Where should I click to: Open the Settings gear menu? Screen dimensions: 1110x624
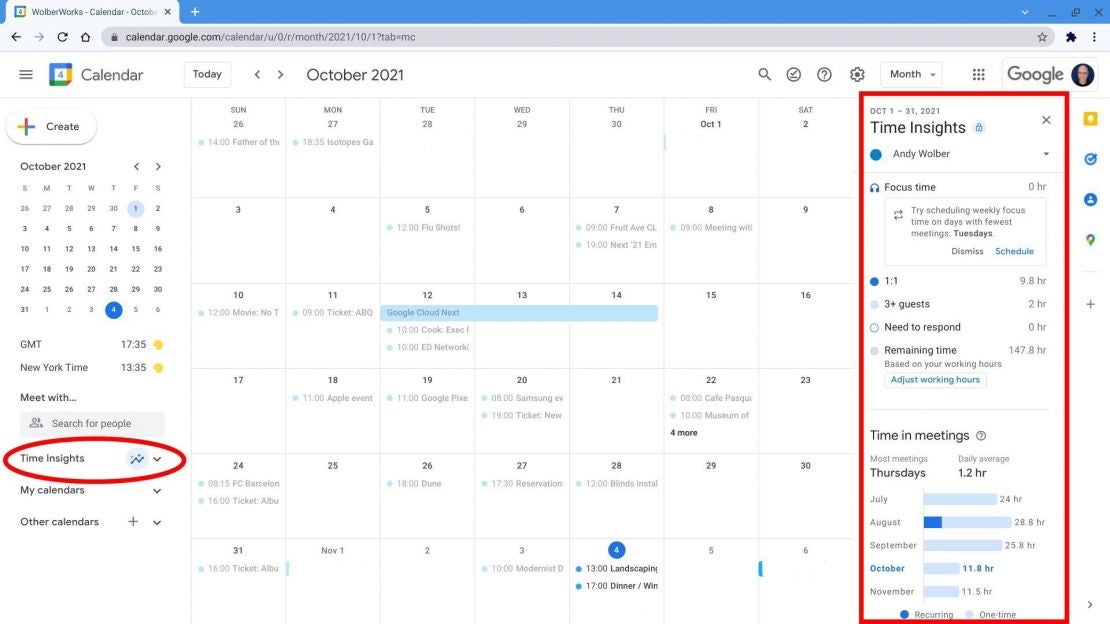pos(857,74)
